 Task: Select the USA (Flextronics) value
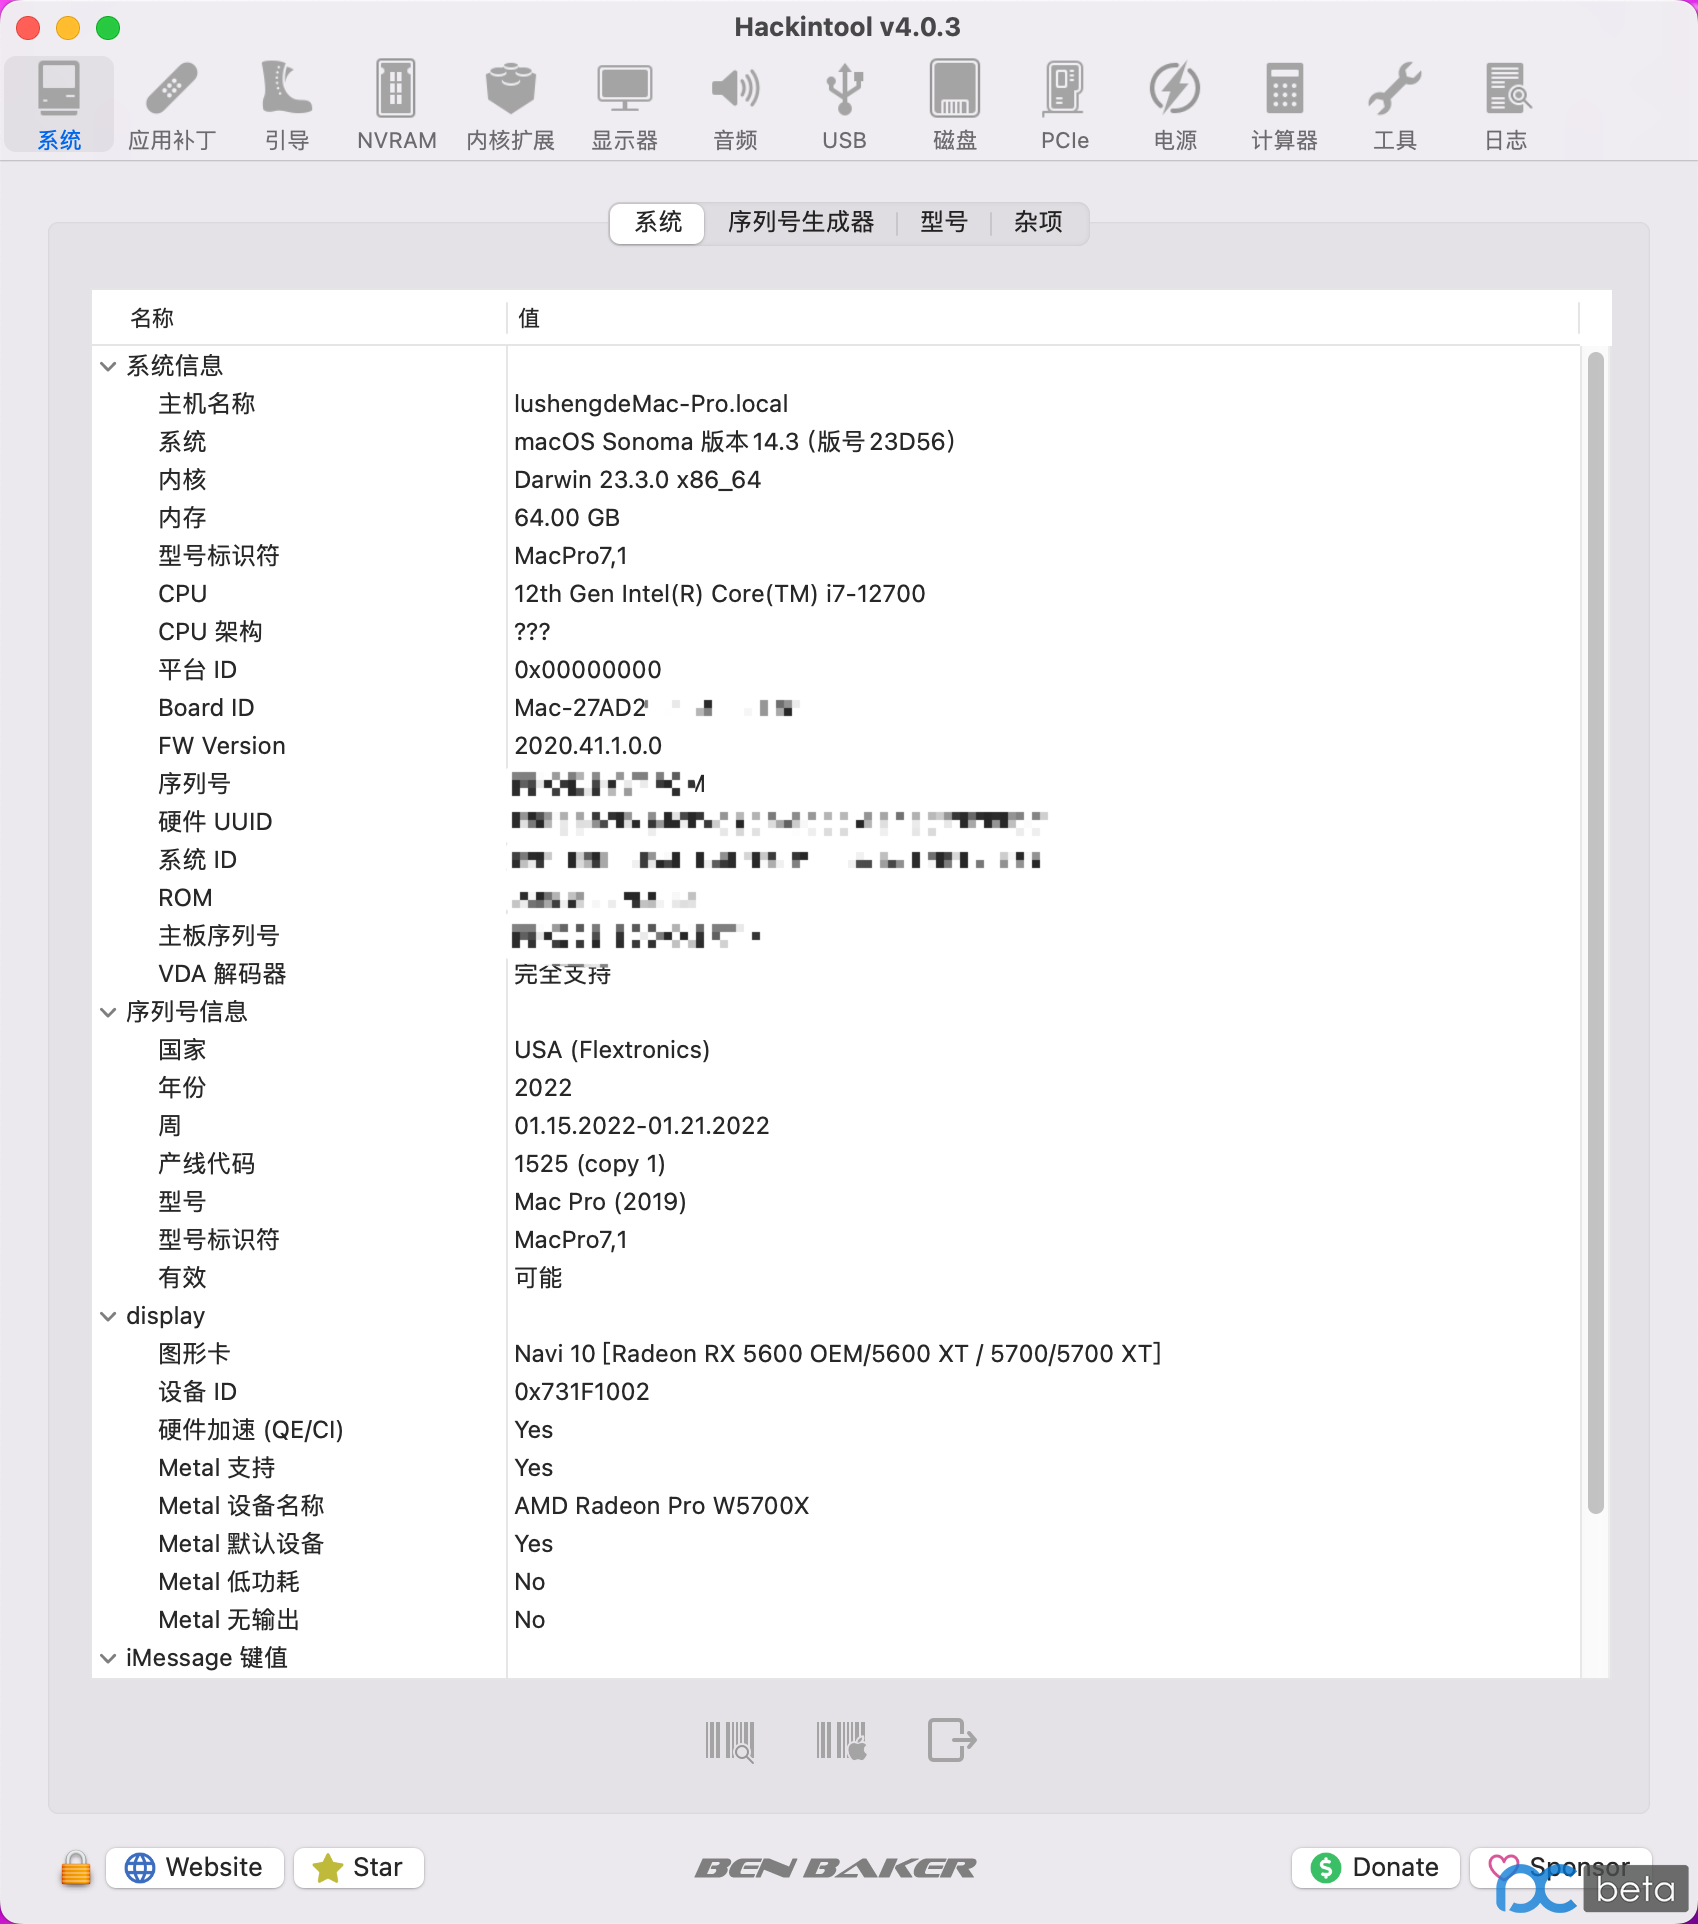click(x=612, y=1050)
